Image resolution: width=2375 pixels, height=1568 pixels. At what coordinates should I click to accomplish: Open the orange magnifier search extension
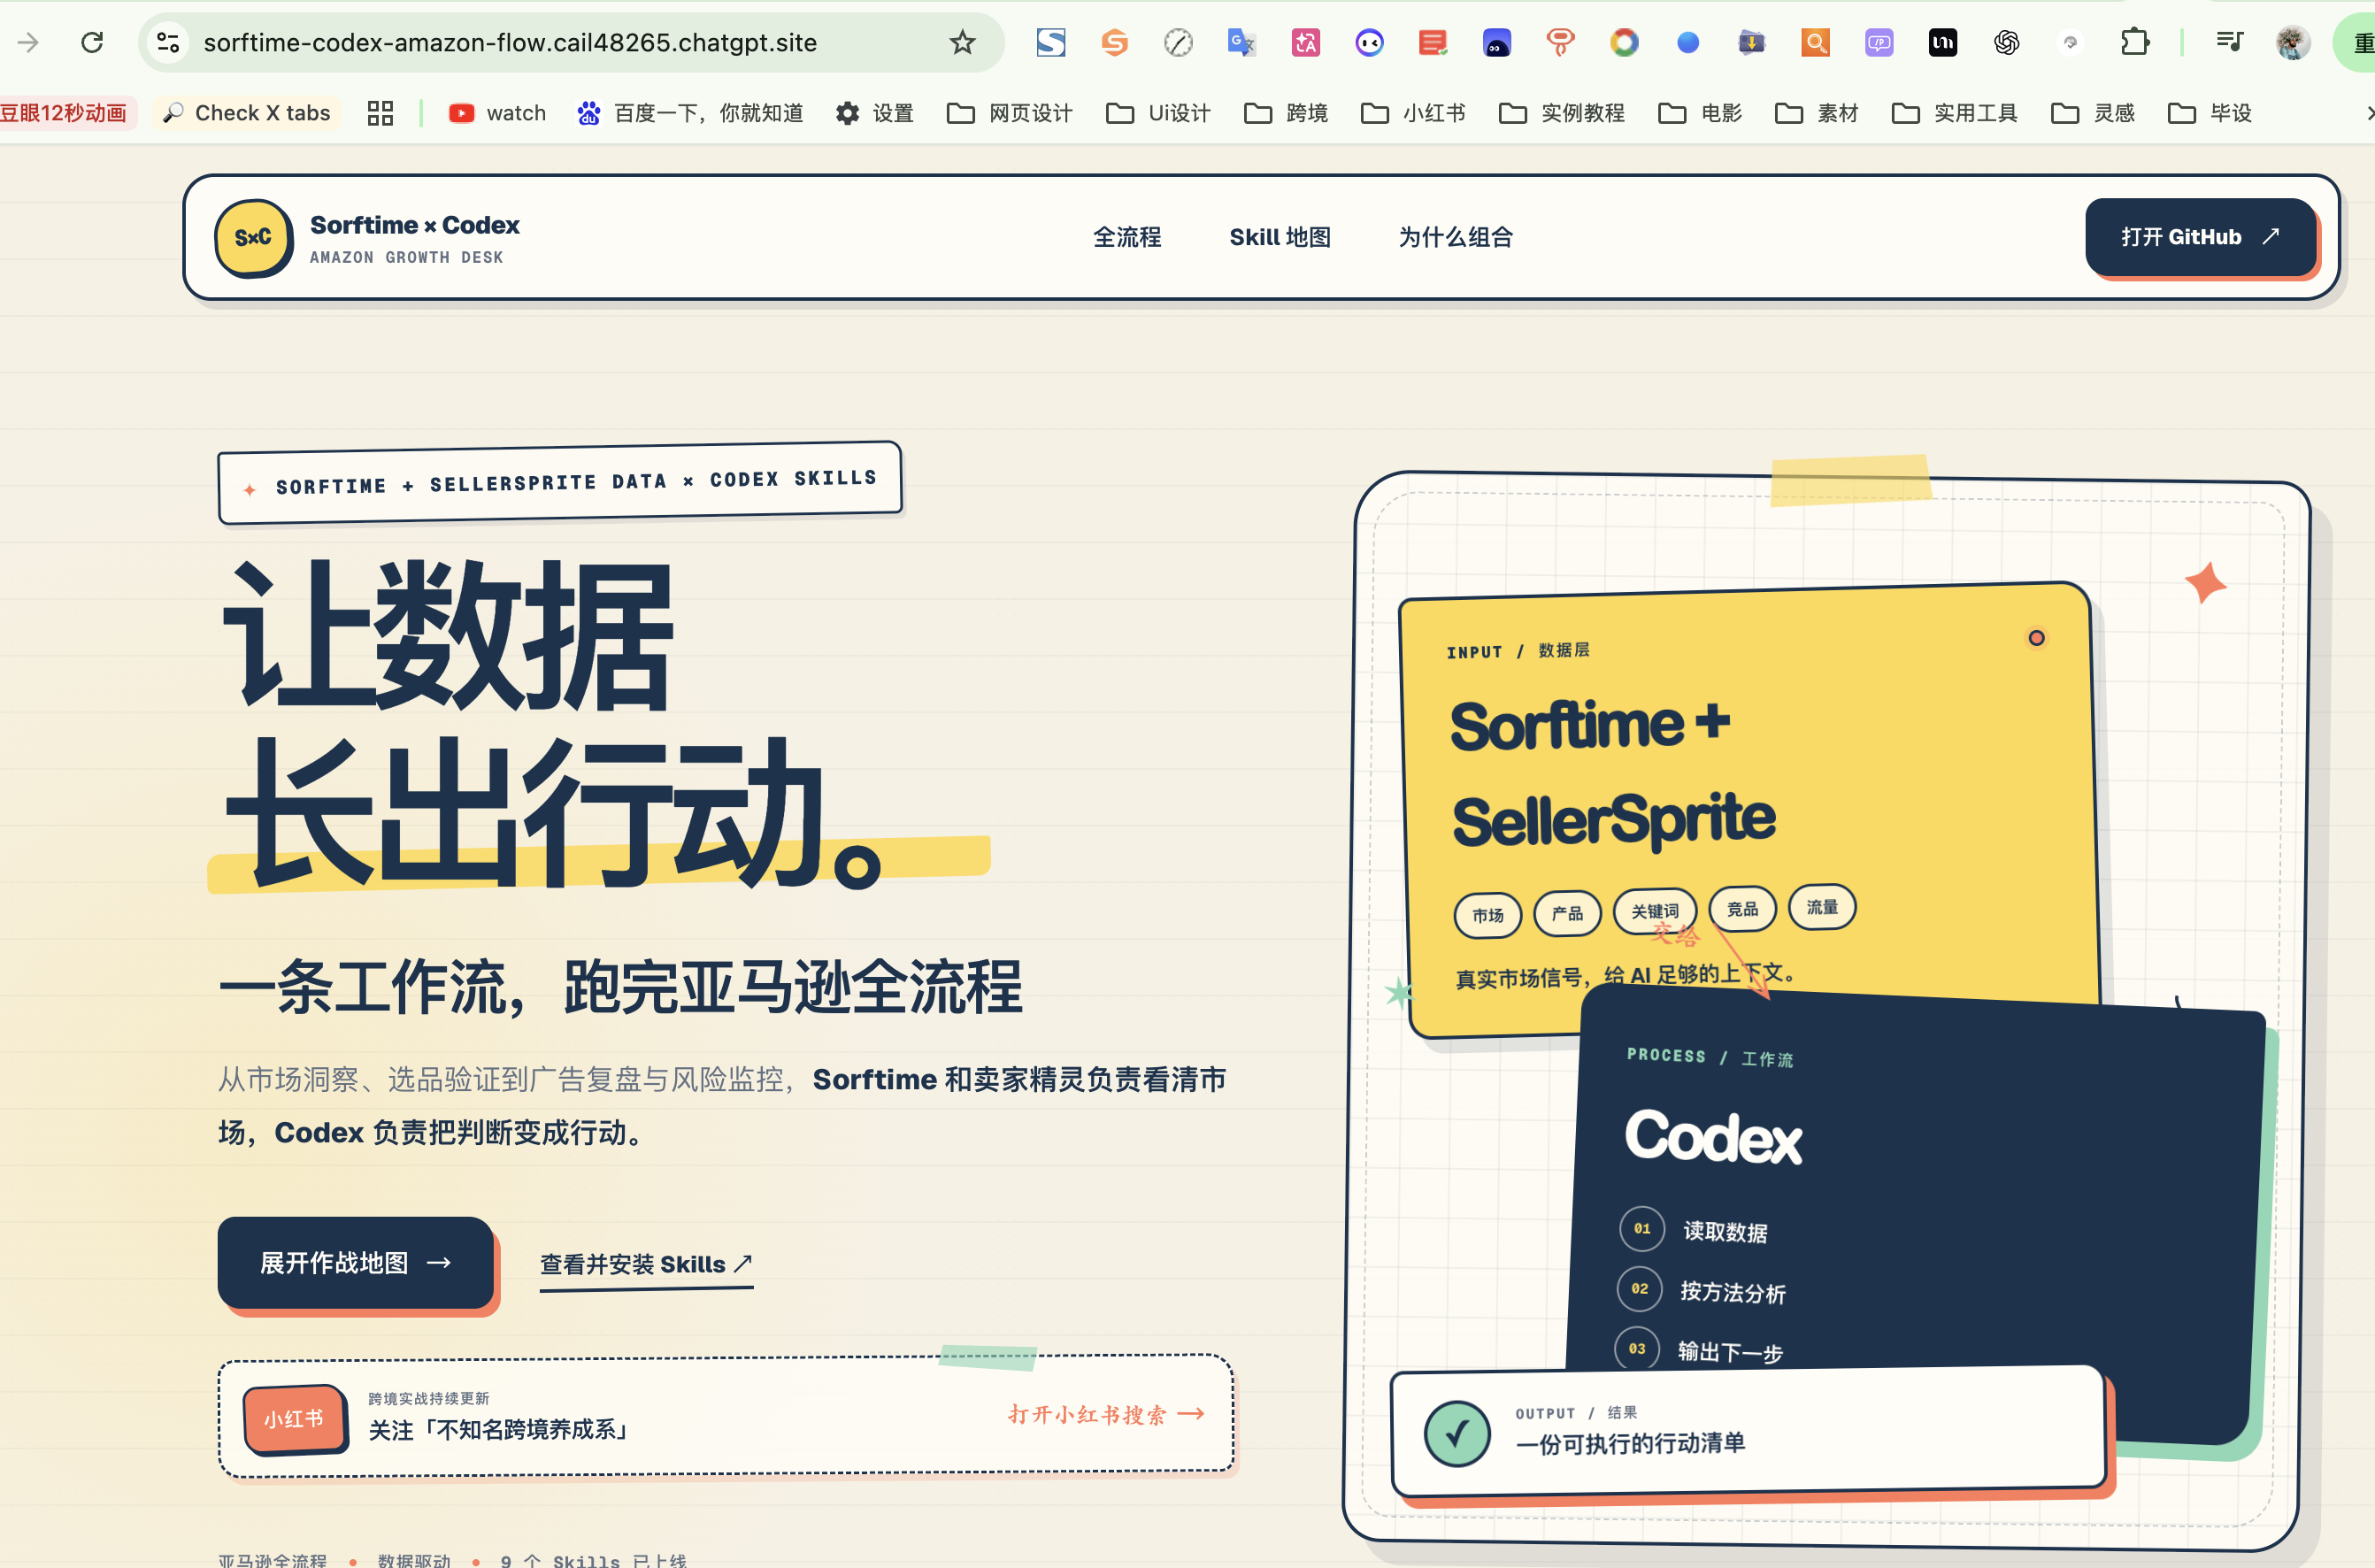(x=1815, y=42)
